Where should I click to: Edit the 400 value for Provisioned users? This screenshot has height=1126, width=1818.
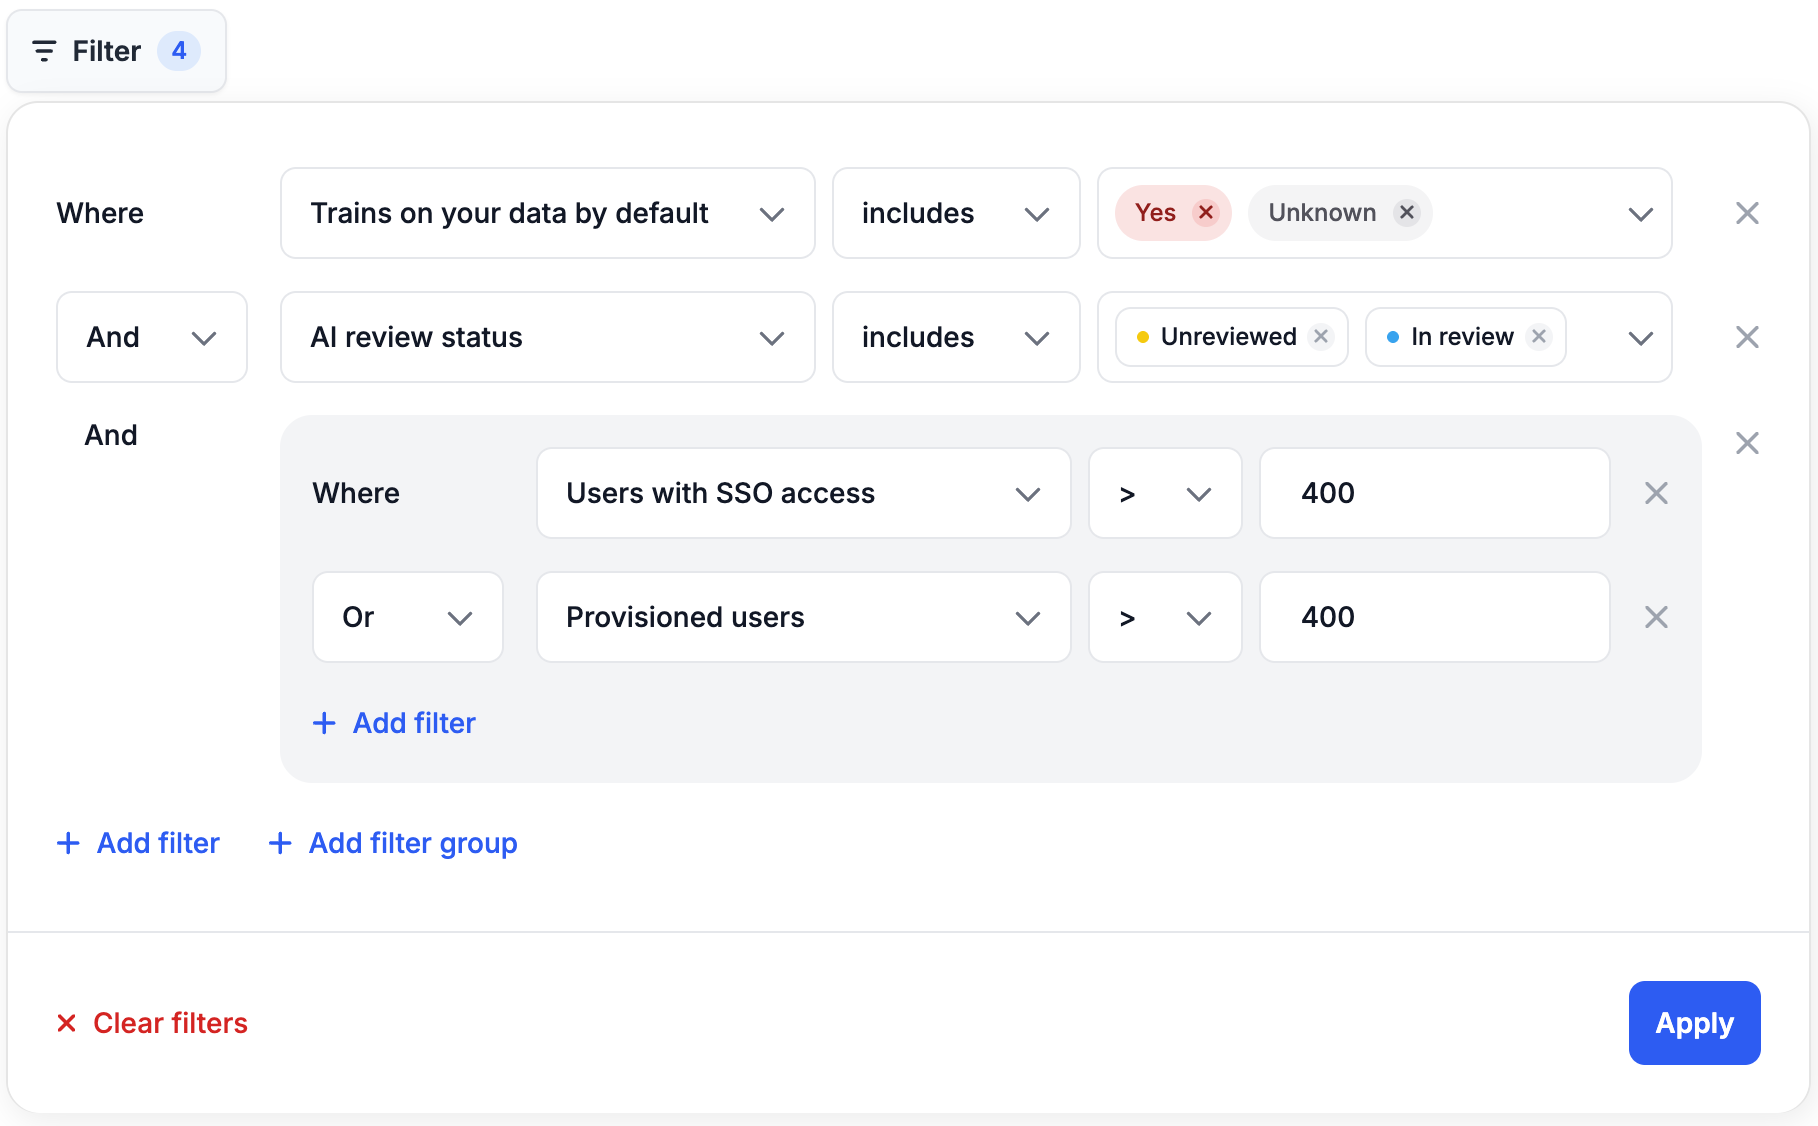tap(1433, 617)
